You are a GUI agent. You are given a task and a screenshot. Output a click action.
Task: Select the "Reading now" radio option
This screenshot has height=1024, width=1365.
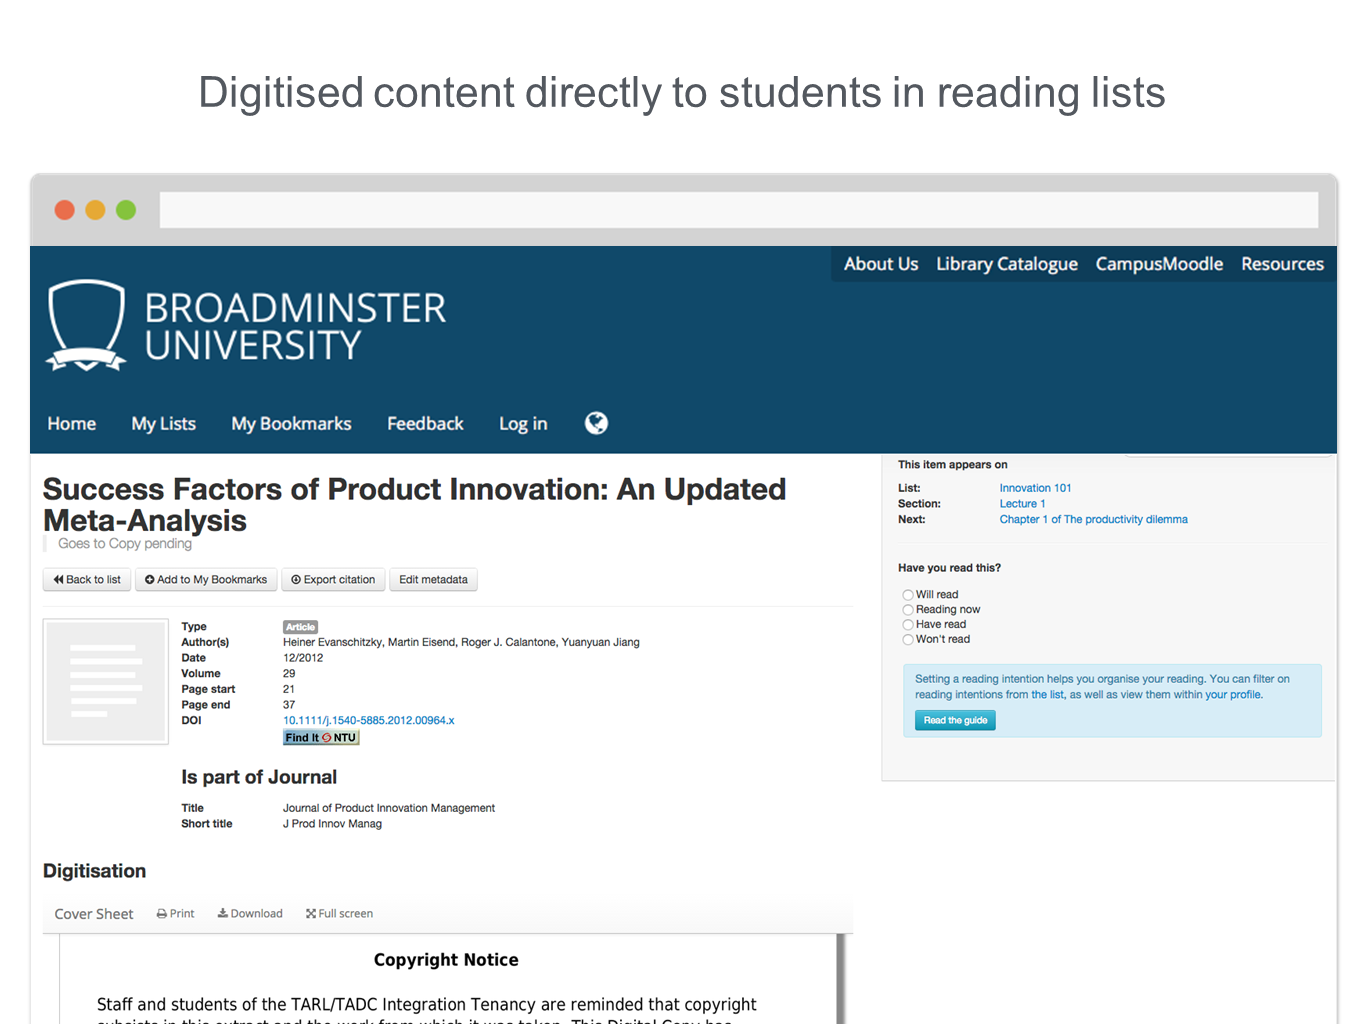tap(908, 610)
